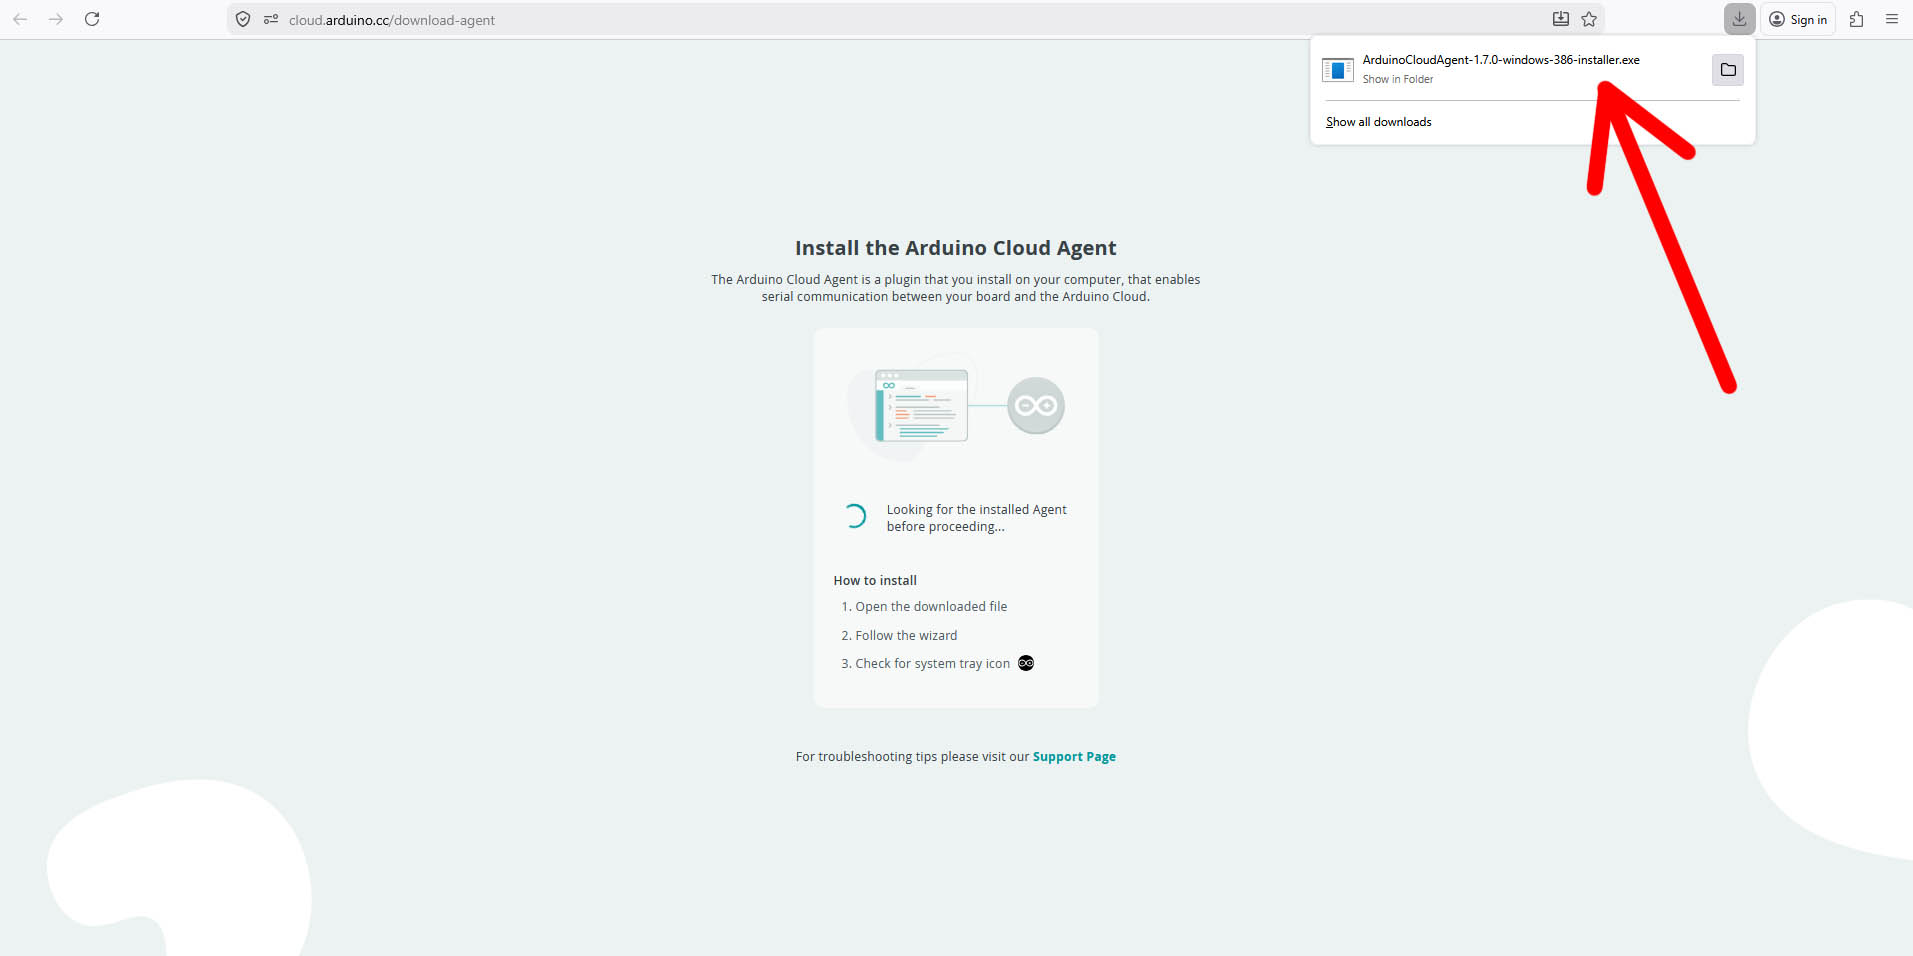1913x956 pixels.
Task: Toggle the Downloads panel toolbar button
Action: (x=1739, y=19)
